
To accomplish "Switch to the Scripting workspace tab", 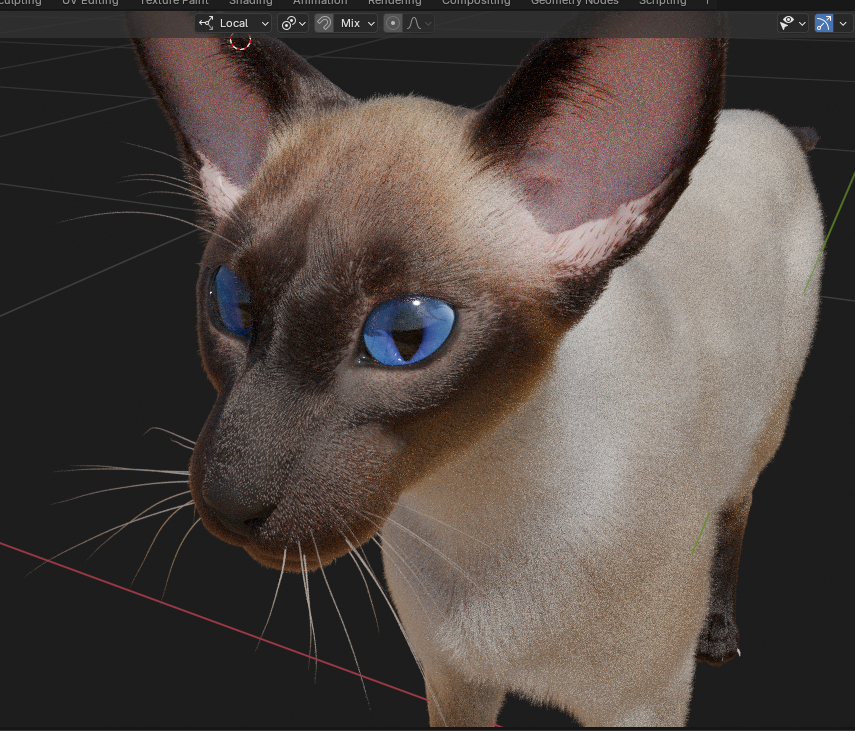I will coord(662,3).
